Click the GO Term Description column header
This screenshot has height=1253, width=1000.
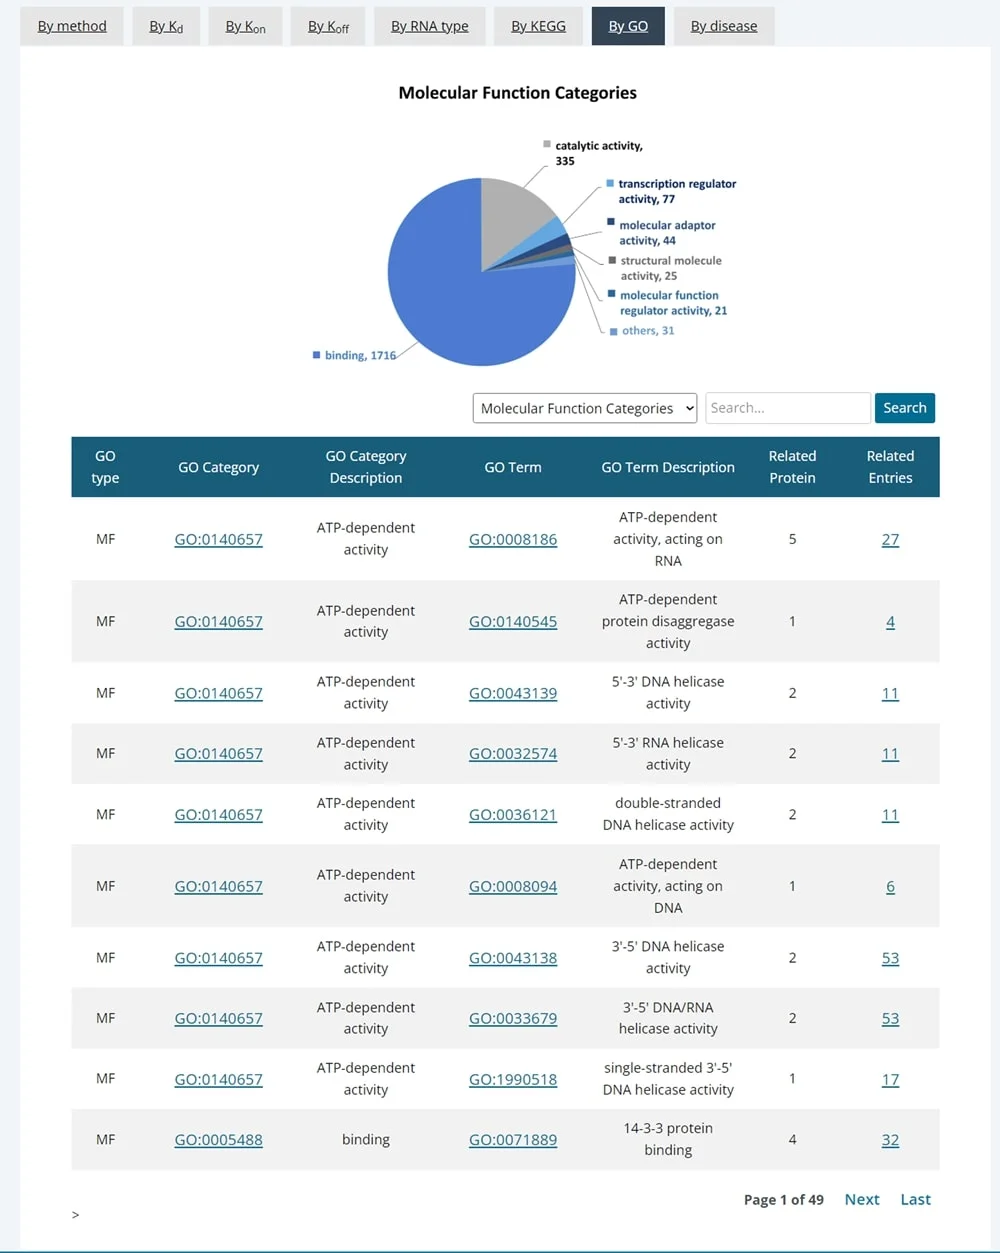click(x=668, y=467)
